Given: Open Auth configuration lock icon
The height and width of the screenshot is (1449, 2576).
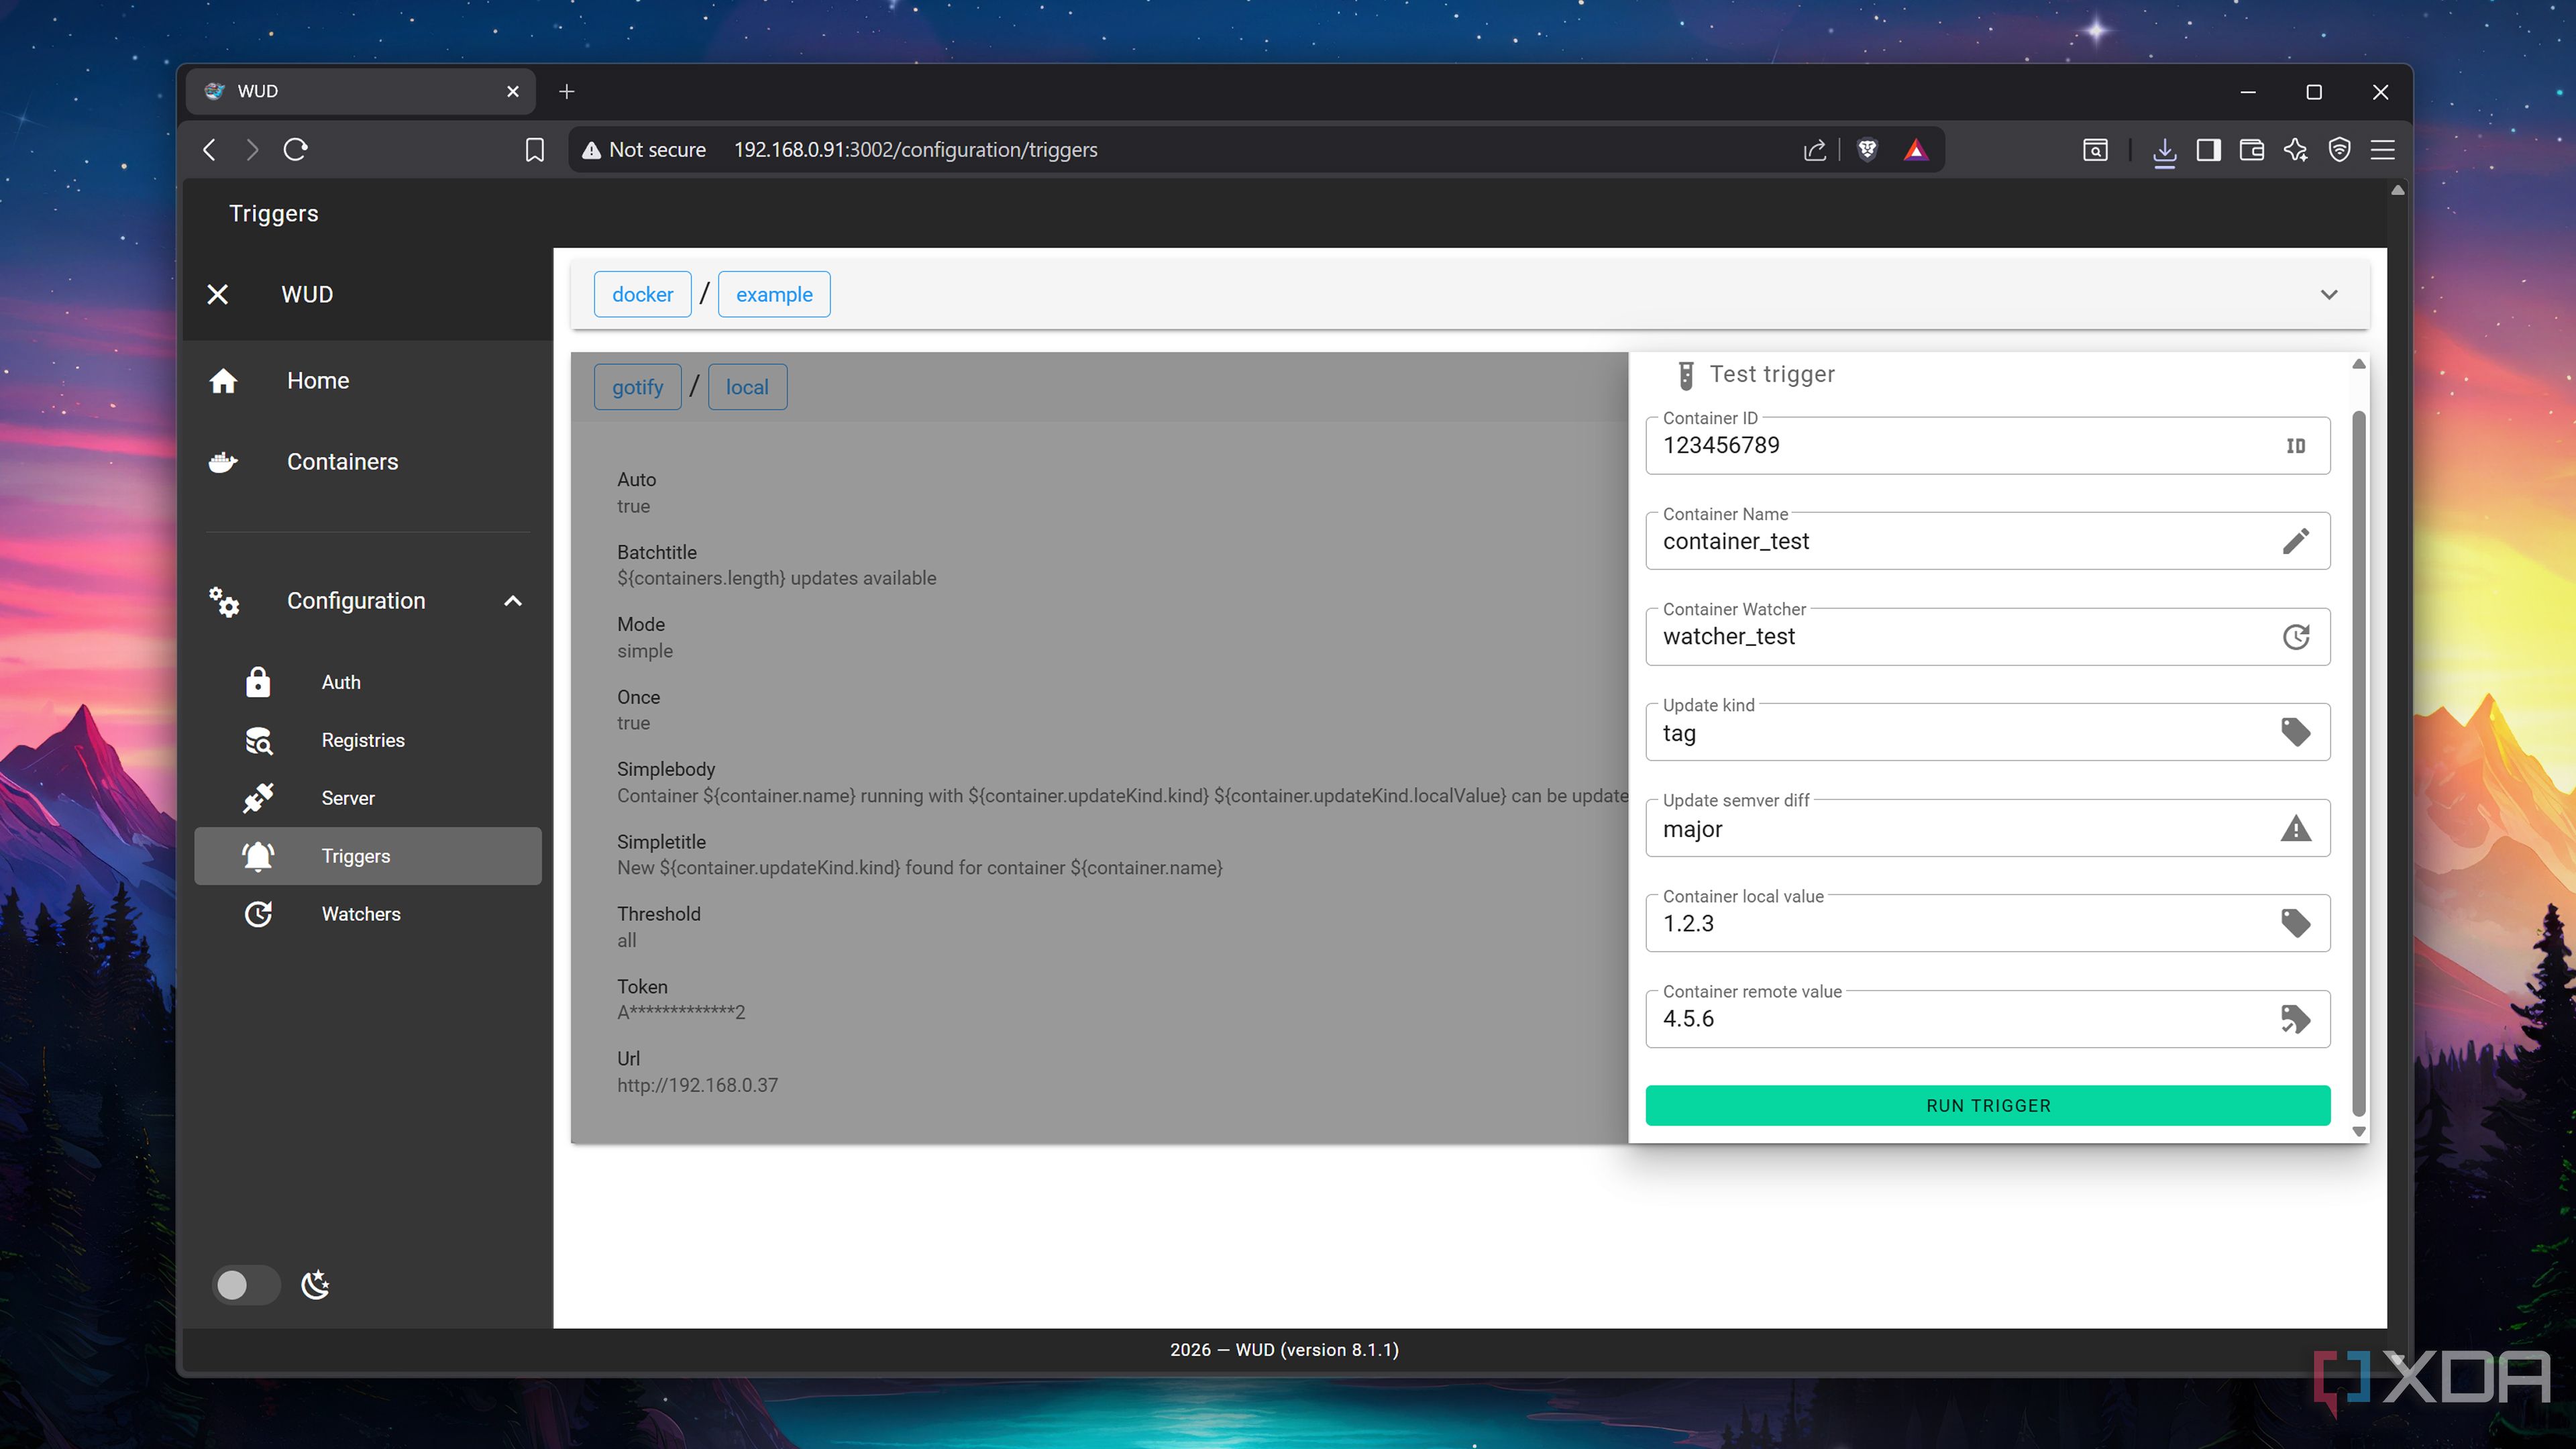Looking at the screenshot, I should point(258,682).
